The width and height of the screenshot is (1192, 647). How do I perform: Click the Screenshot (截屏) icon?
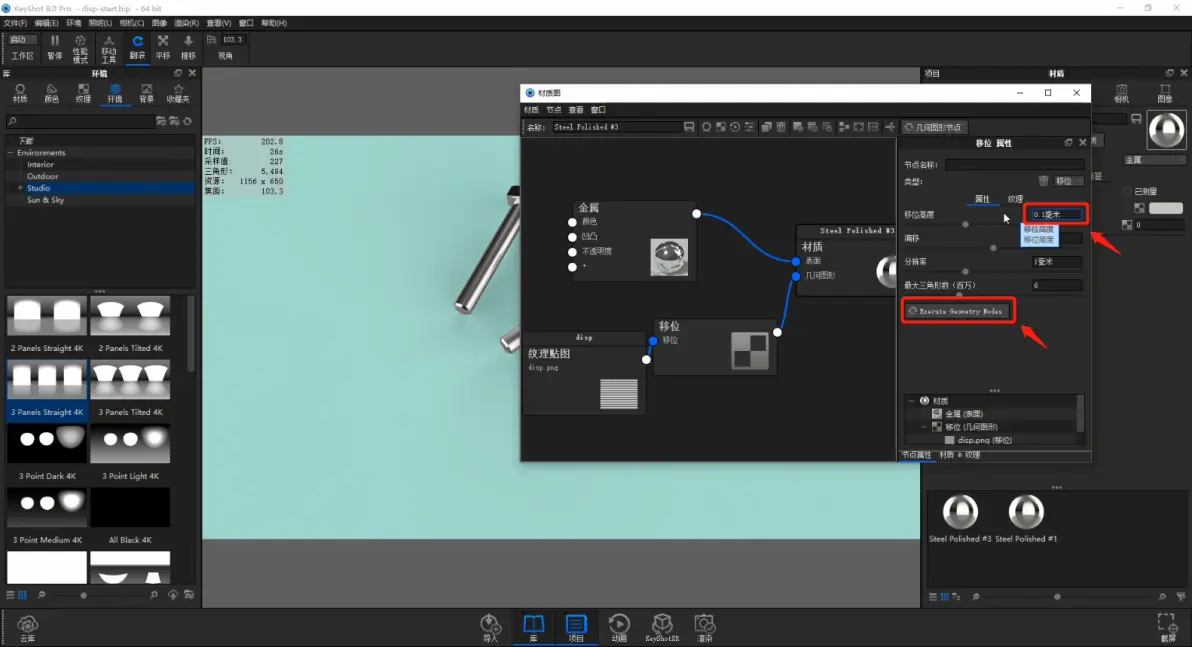click(1168, 628)
